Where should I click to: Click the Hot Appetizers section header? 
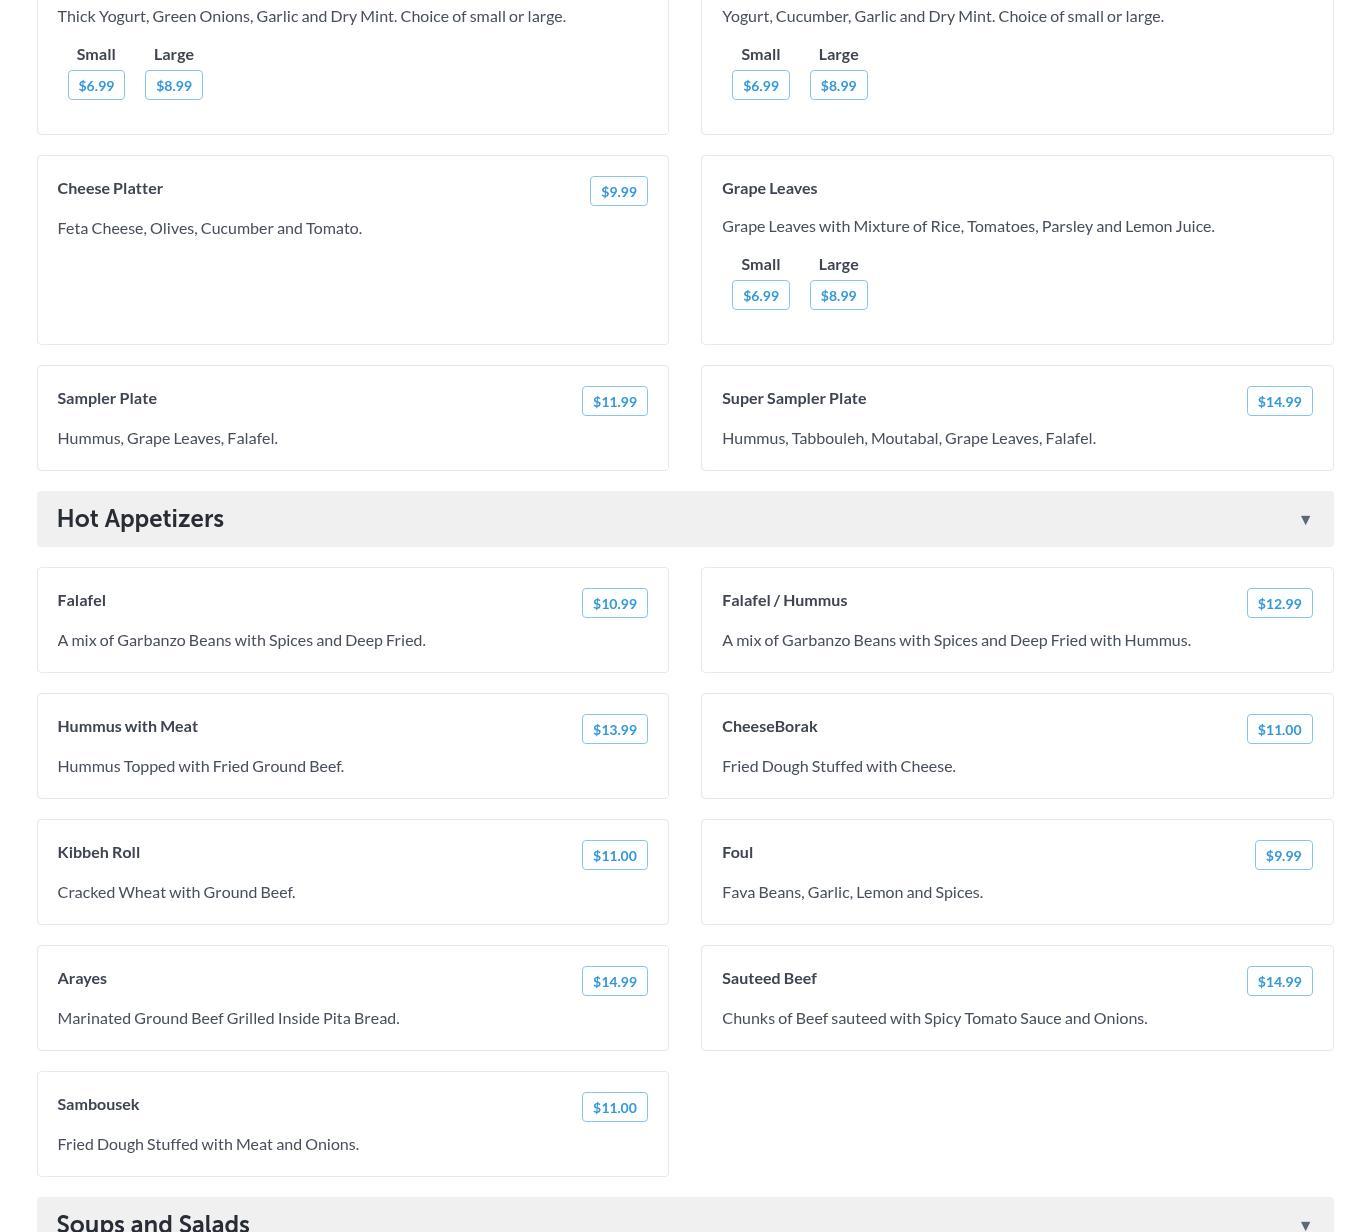140,519
